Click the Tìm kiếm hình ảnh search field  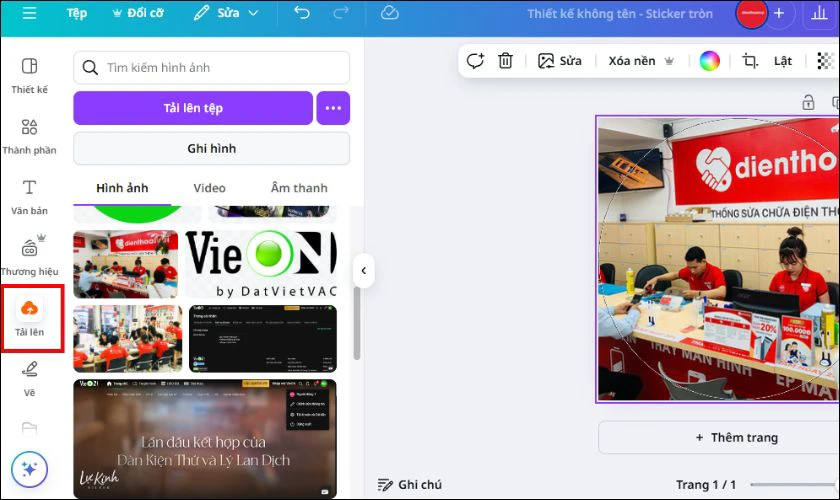coord(211,68)
